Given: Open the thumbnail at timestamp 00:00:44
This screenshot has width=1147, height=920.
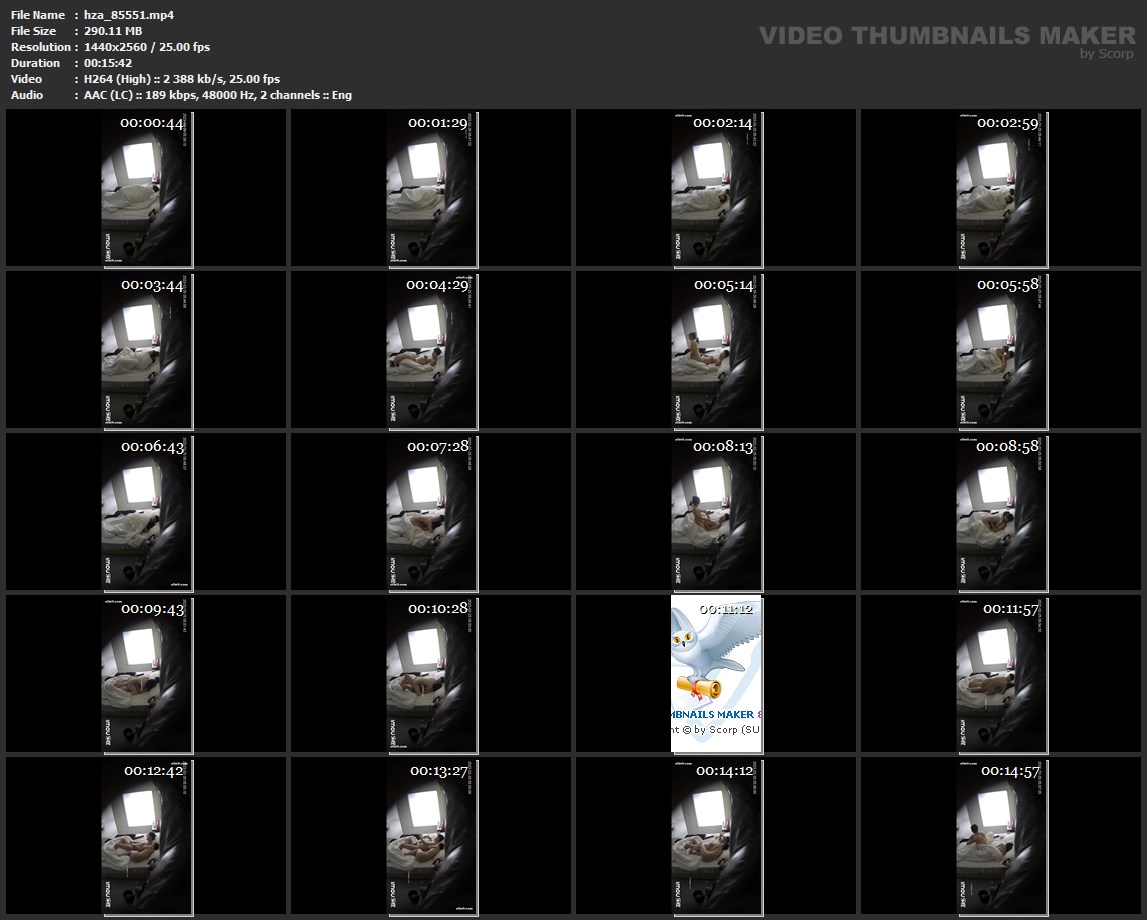Looking at the screenshot, I should pyautogui.click(x=146, y=188).
